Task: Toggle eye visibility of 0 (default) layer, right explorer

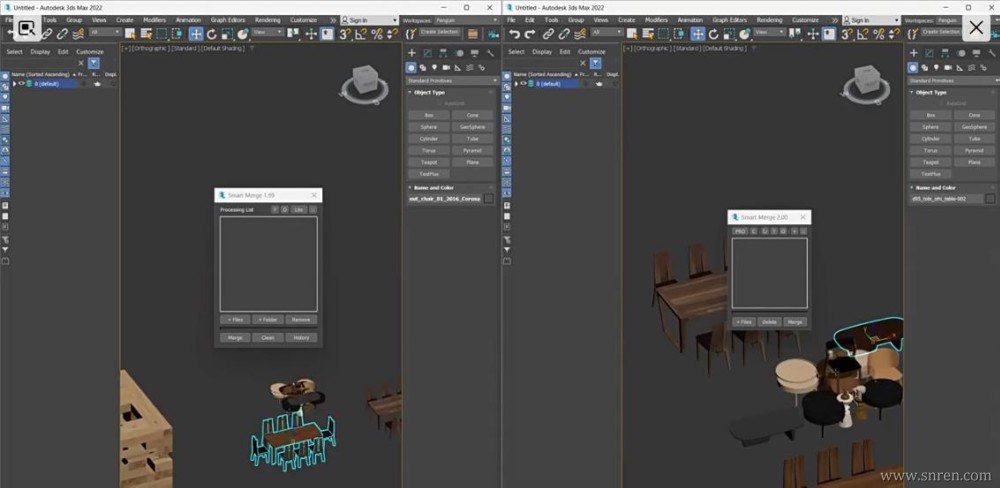Action: [x=521, y=84]
